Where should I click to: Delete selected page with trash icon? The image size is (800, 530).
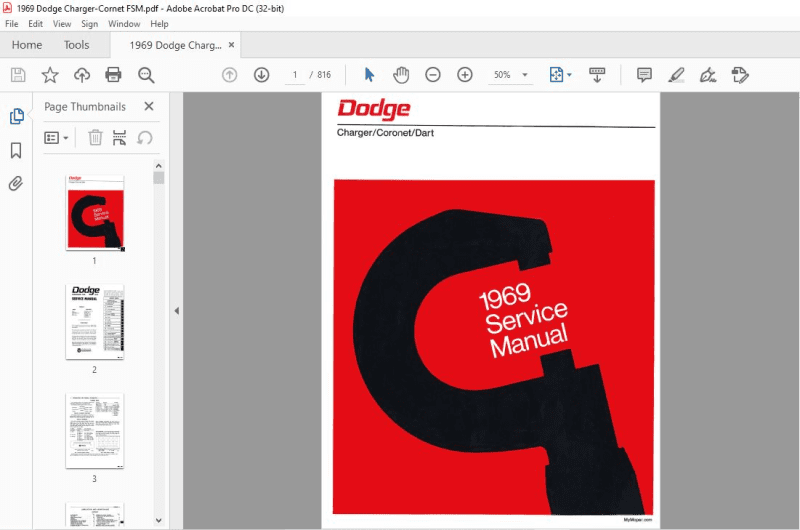tap(95, 138)
